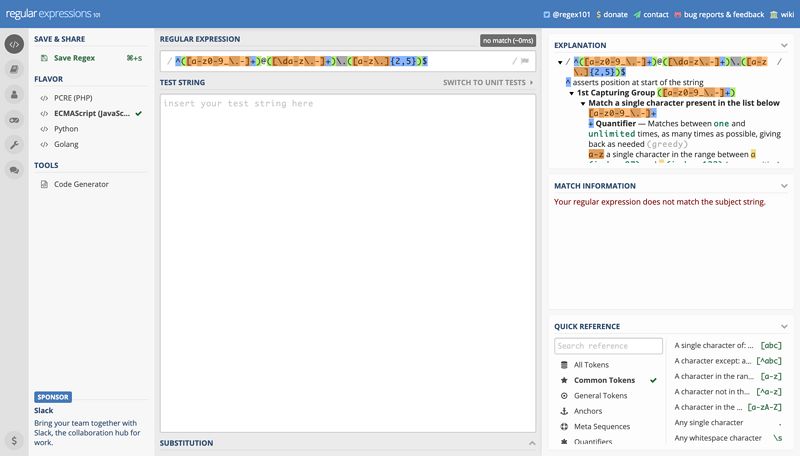
Task: Click the Anchors anchor icon
Action: point(564,411)
